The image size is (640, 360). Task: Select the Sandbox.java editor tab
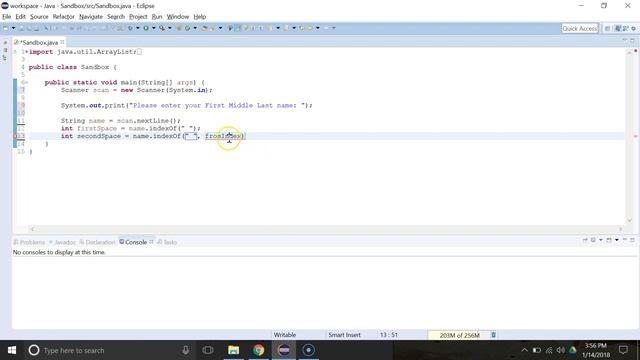pyautogui.click(x=39, y=42)
